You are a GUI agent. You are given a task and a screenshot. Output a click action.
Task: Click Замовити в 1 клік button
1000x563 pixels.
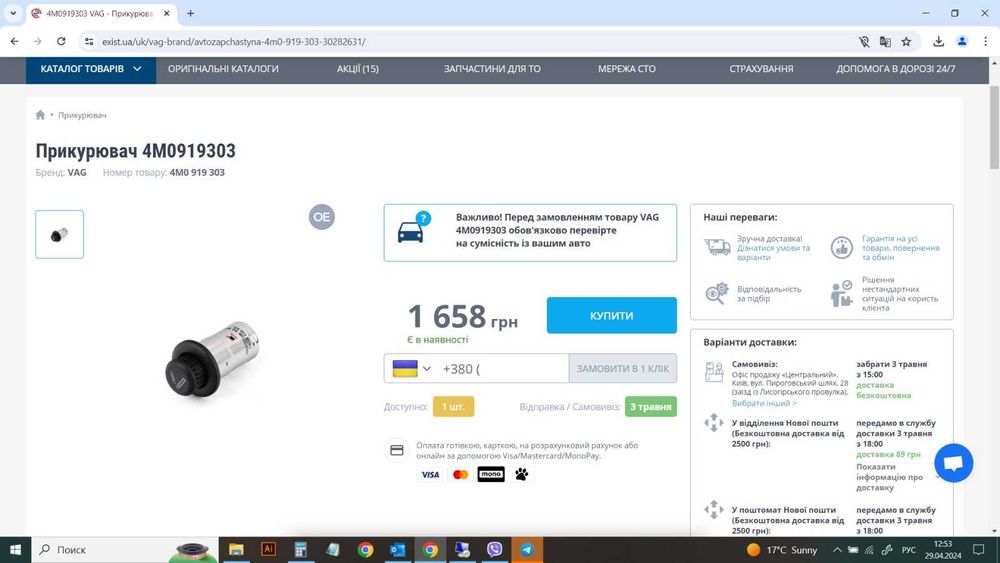622,369
